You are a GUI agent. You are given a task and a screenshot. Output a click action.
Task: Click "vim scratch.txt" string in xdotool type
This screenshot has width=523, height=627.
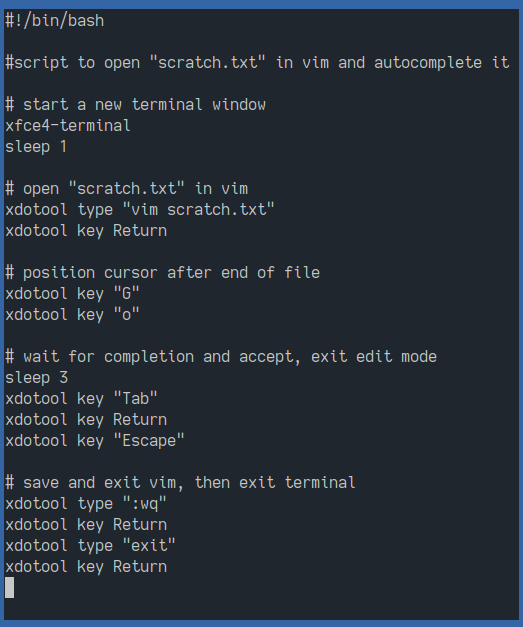199,210
